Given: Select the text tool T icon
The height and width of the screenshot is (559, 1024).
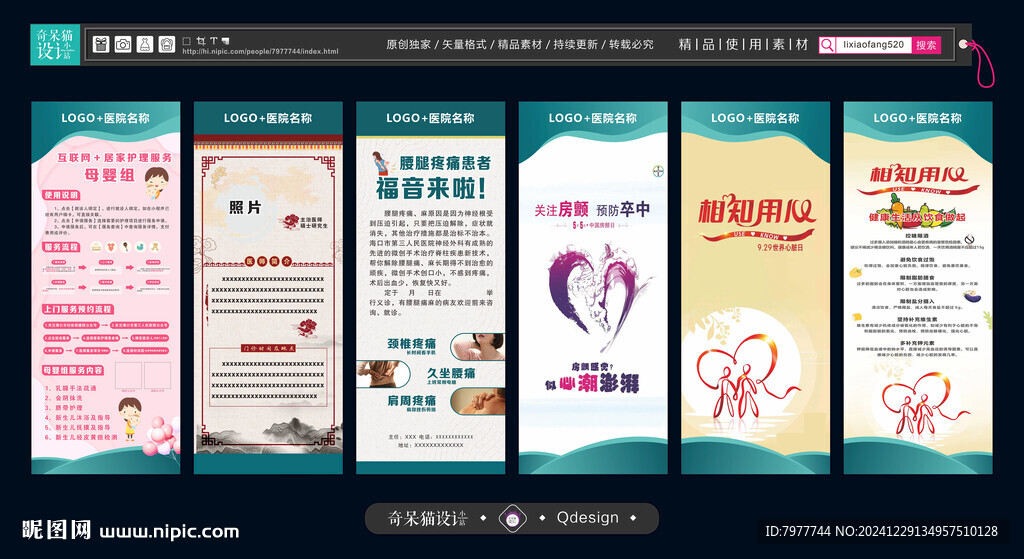Looking at the screenshot, I should click(213, 40).
